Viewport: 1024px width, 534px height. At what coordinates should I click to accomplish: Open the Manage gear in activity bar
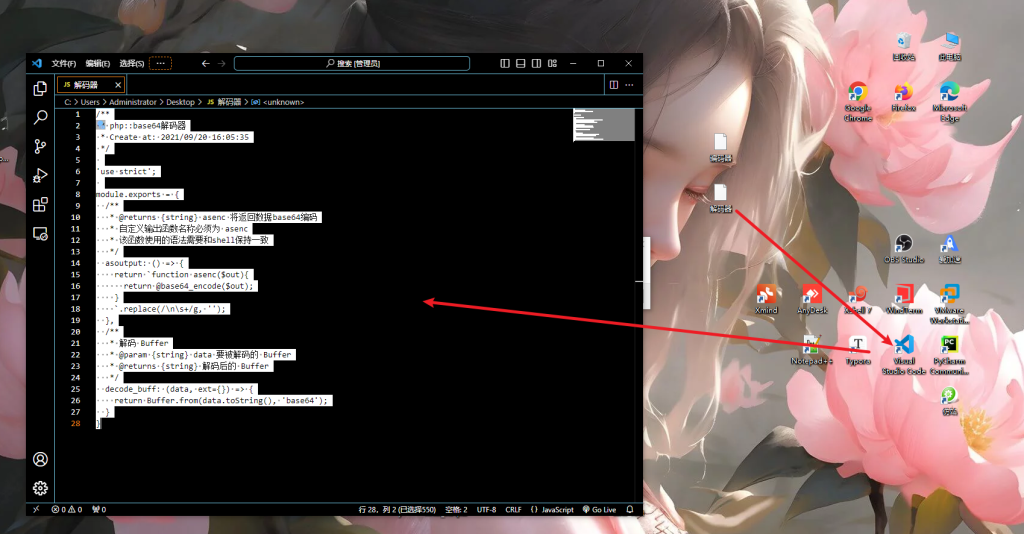[x=40, y=488]
